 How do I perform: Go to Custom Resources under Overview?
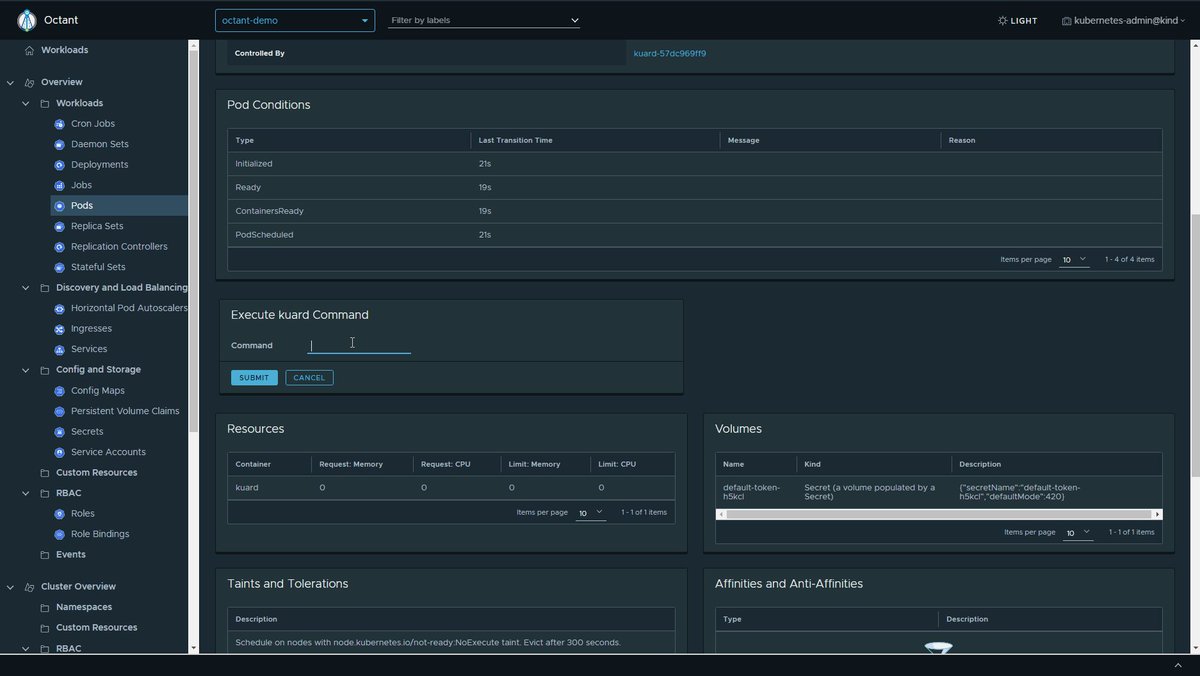coord(96,473)
